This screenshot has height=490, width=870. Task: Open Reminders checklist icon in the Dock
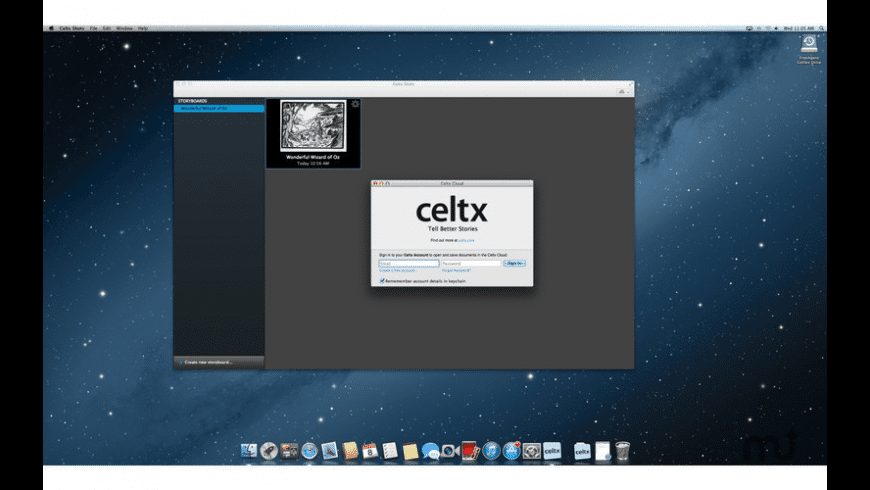point(390,451)
